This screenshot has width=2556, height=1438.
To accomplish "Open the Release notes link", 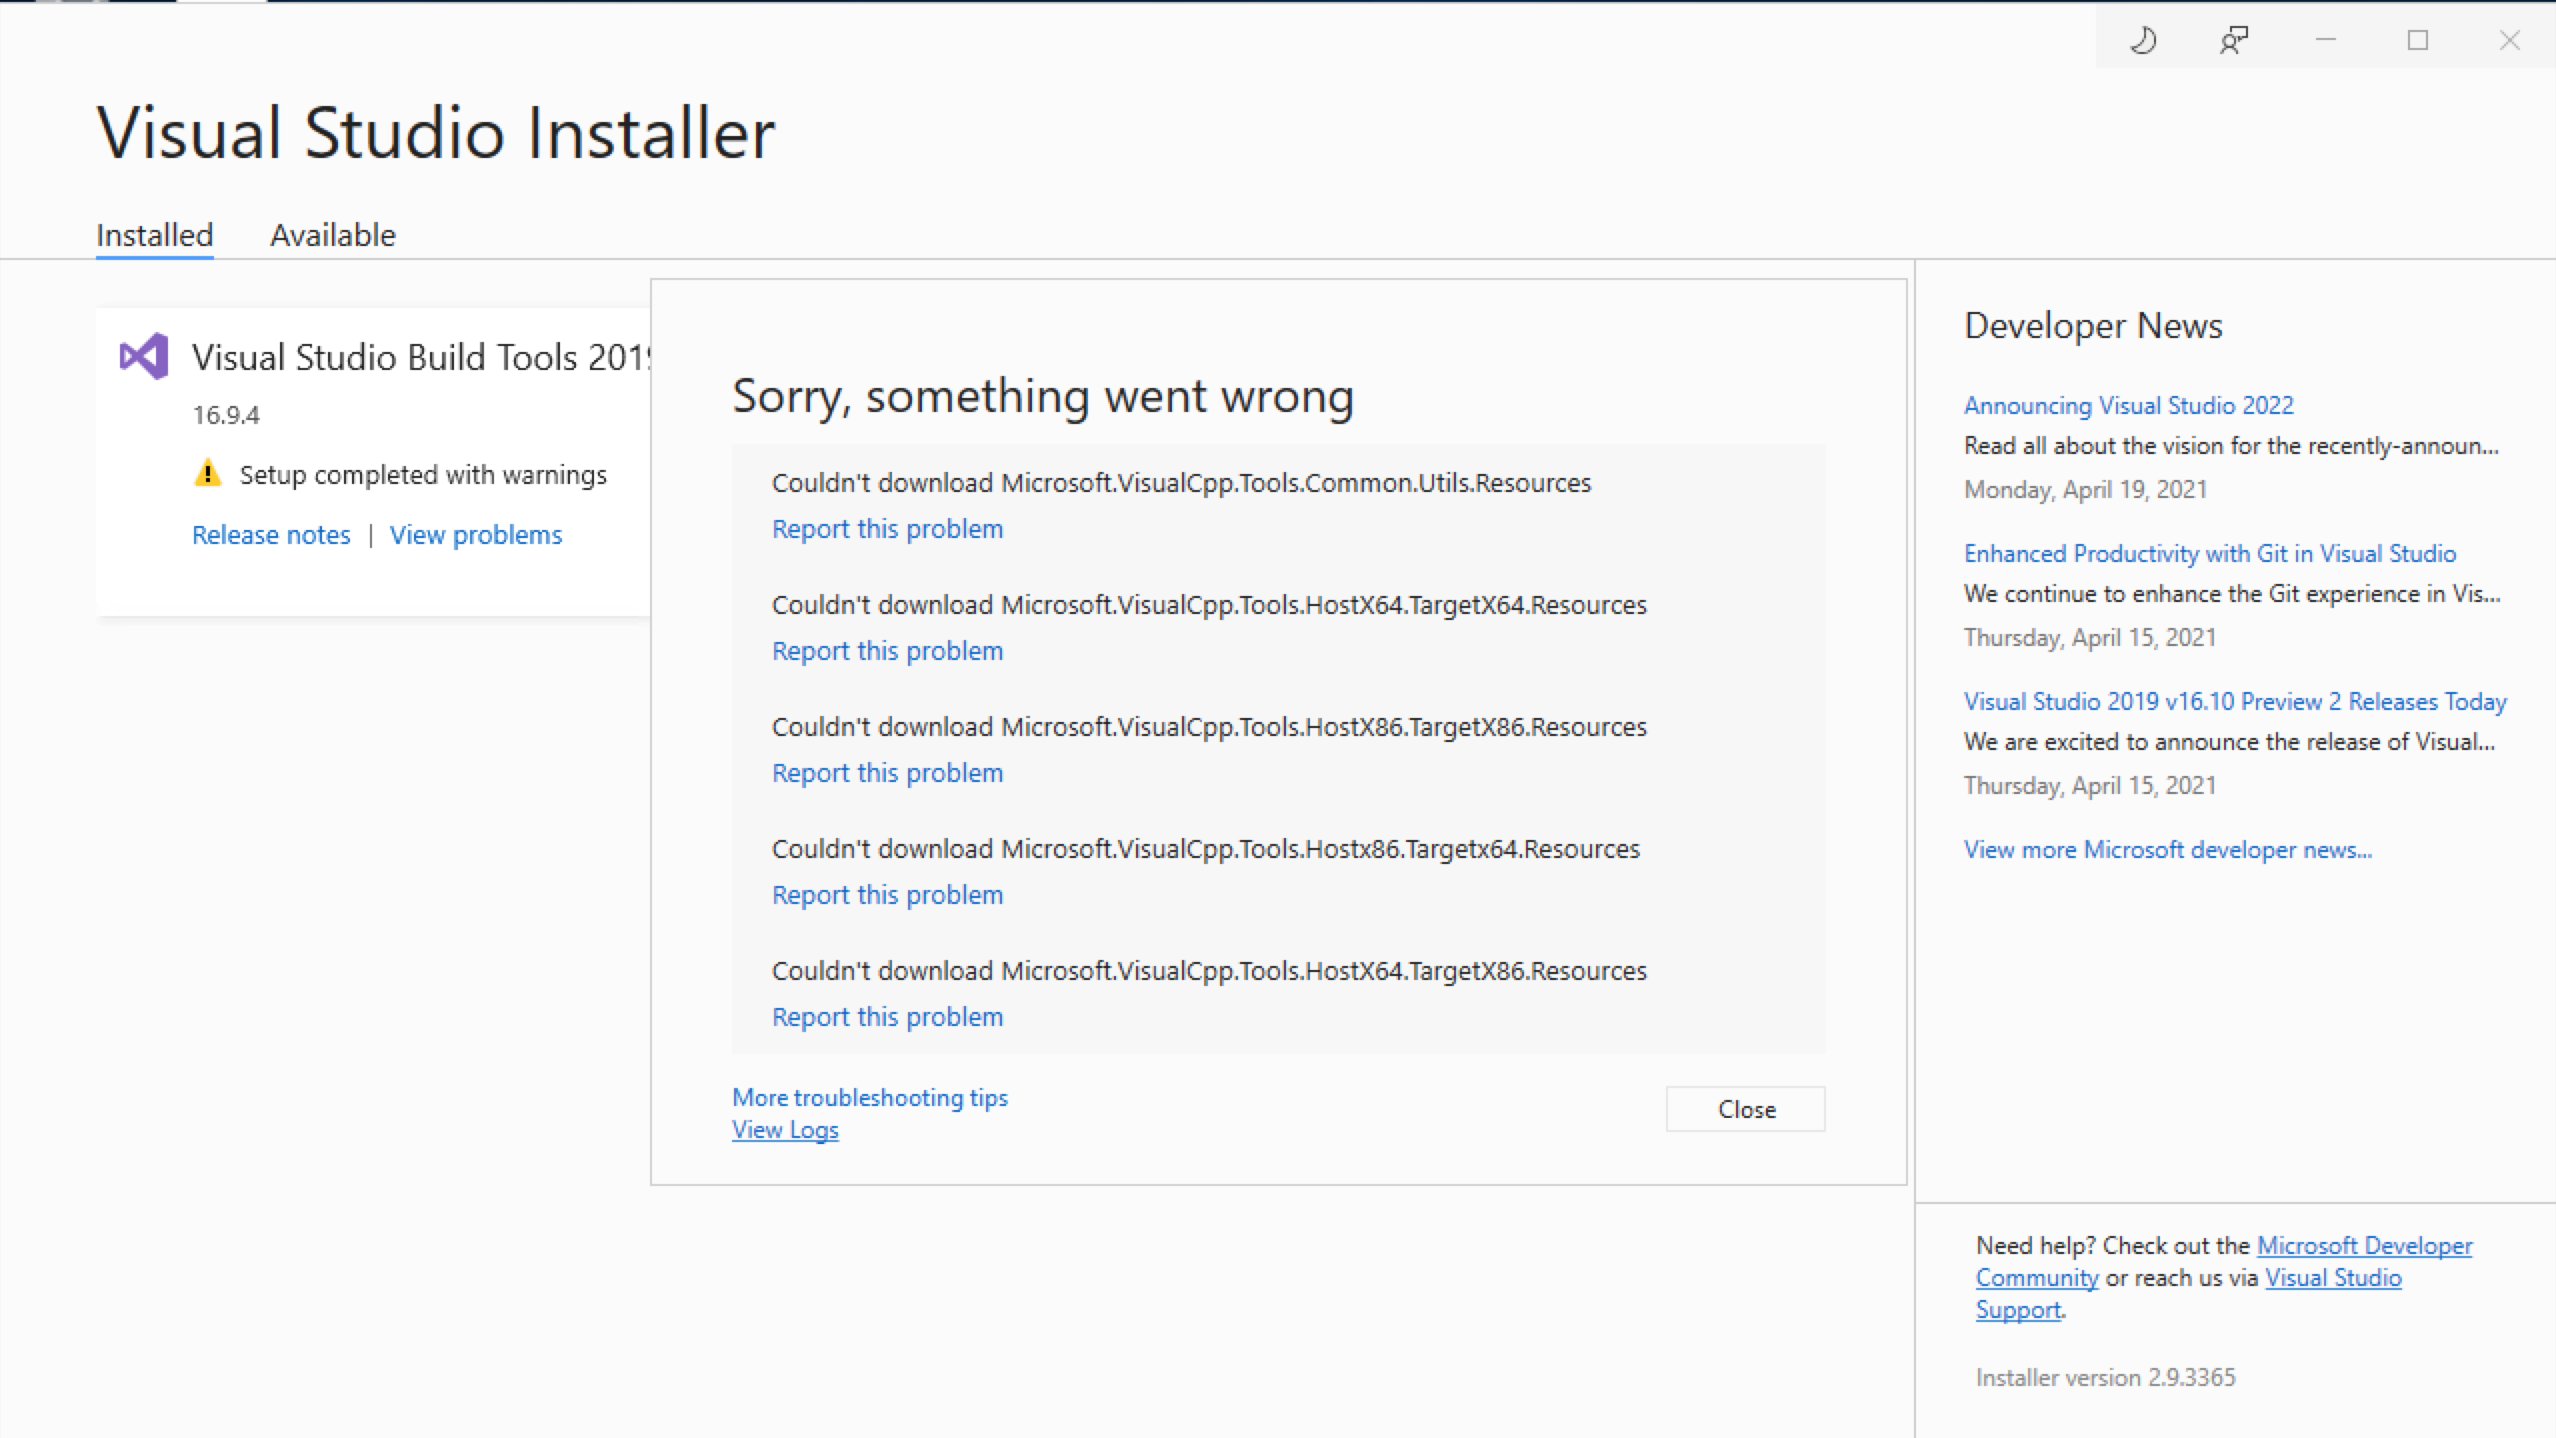I will click(x=271, y=535).
